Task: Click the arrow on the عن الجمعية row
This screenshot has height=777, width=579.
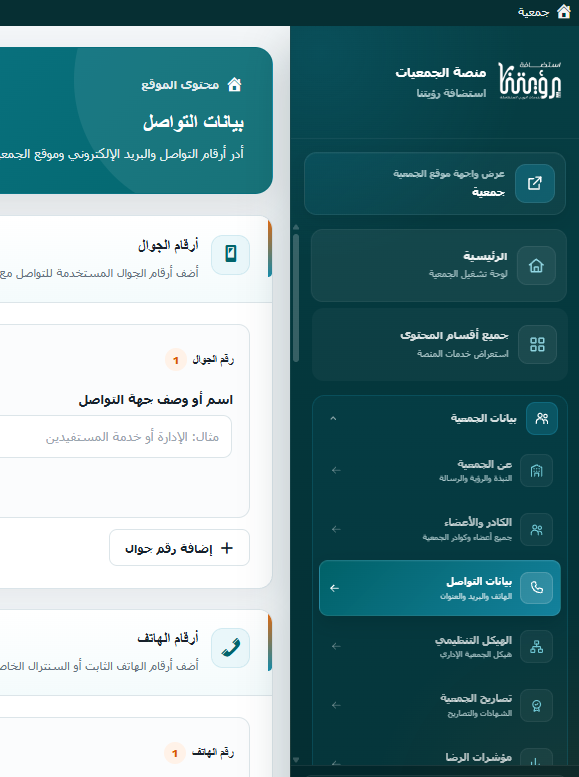Action: pos(336,470)
